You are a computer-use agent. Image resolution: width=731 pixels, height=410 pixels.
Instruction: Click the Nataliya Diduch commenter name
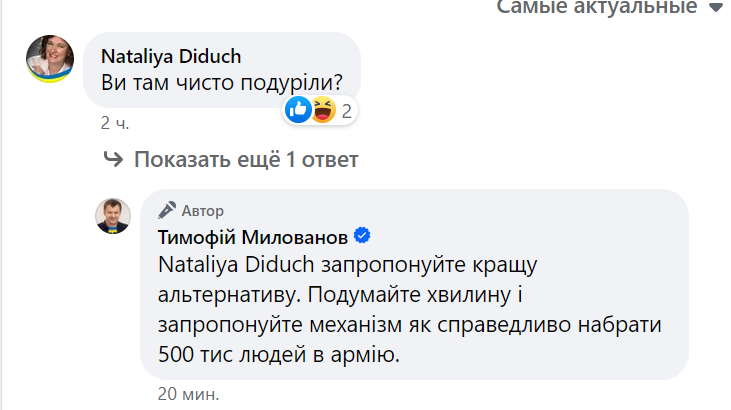pos(172,56)
